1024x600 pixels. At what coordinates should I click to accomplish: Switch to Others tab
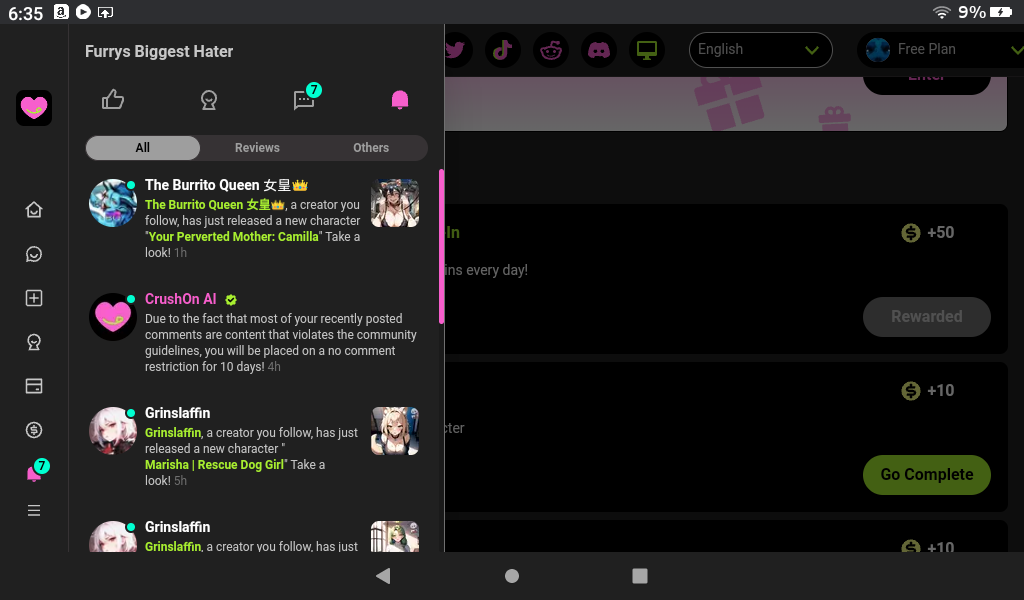371,148
